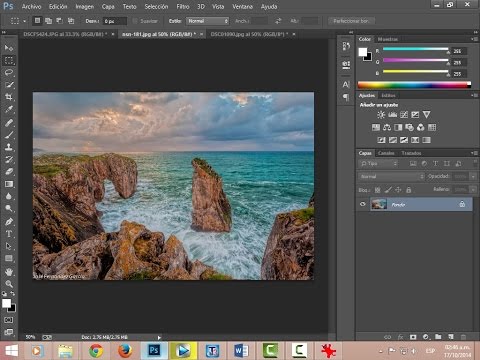Switch to the Canales tab
This screenshot has height=360, width=480.
tap(386, 153)
